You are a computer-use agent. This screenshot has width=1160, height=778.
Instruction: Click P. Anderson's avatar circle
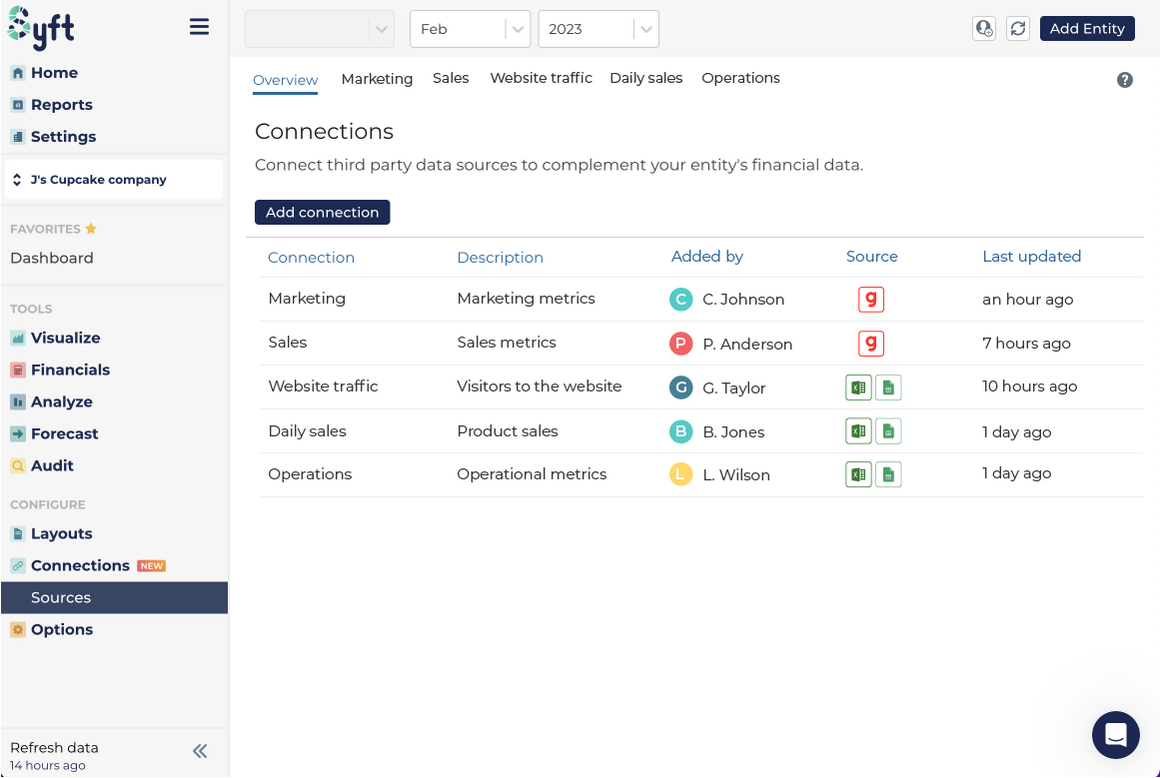point(681,344)
